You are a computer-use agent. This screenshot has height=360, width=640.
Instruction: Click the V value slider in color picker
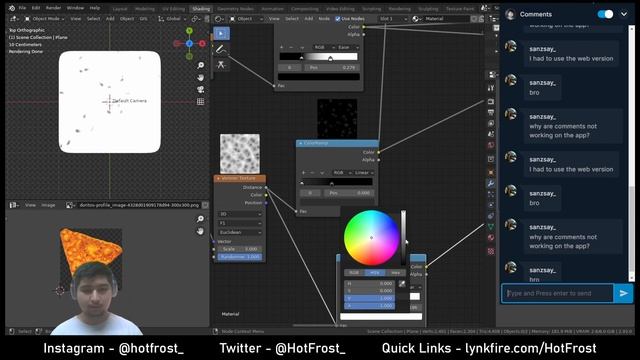[x=369, y=298]
